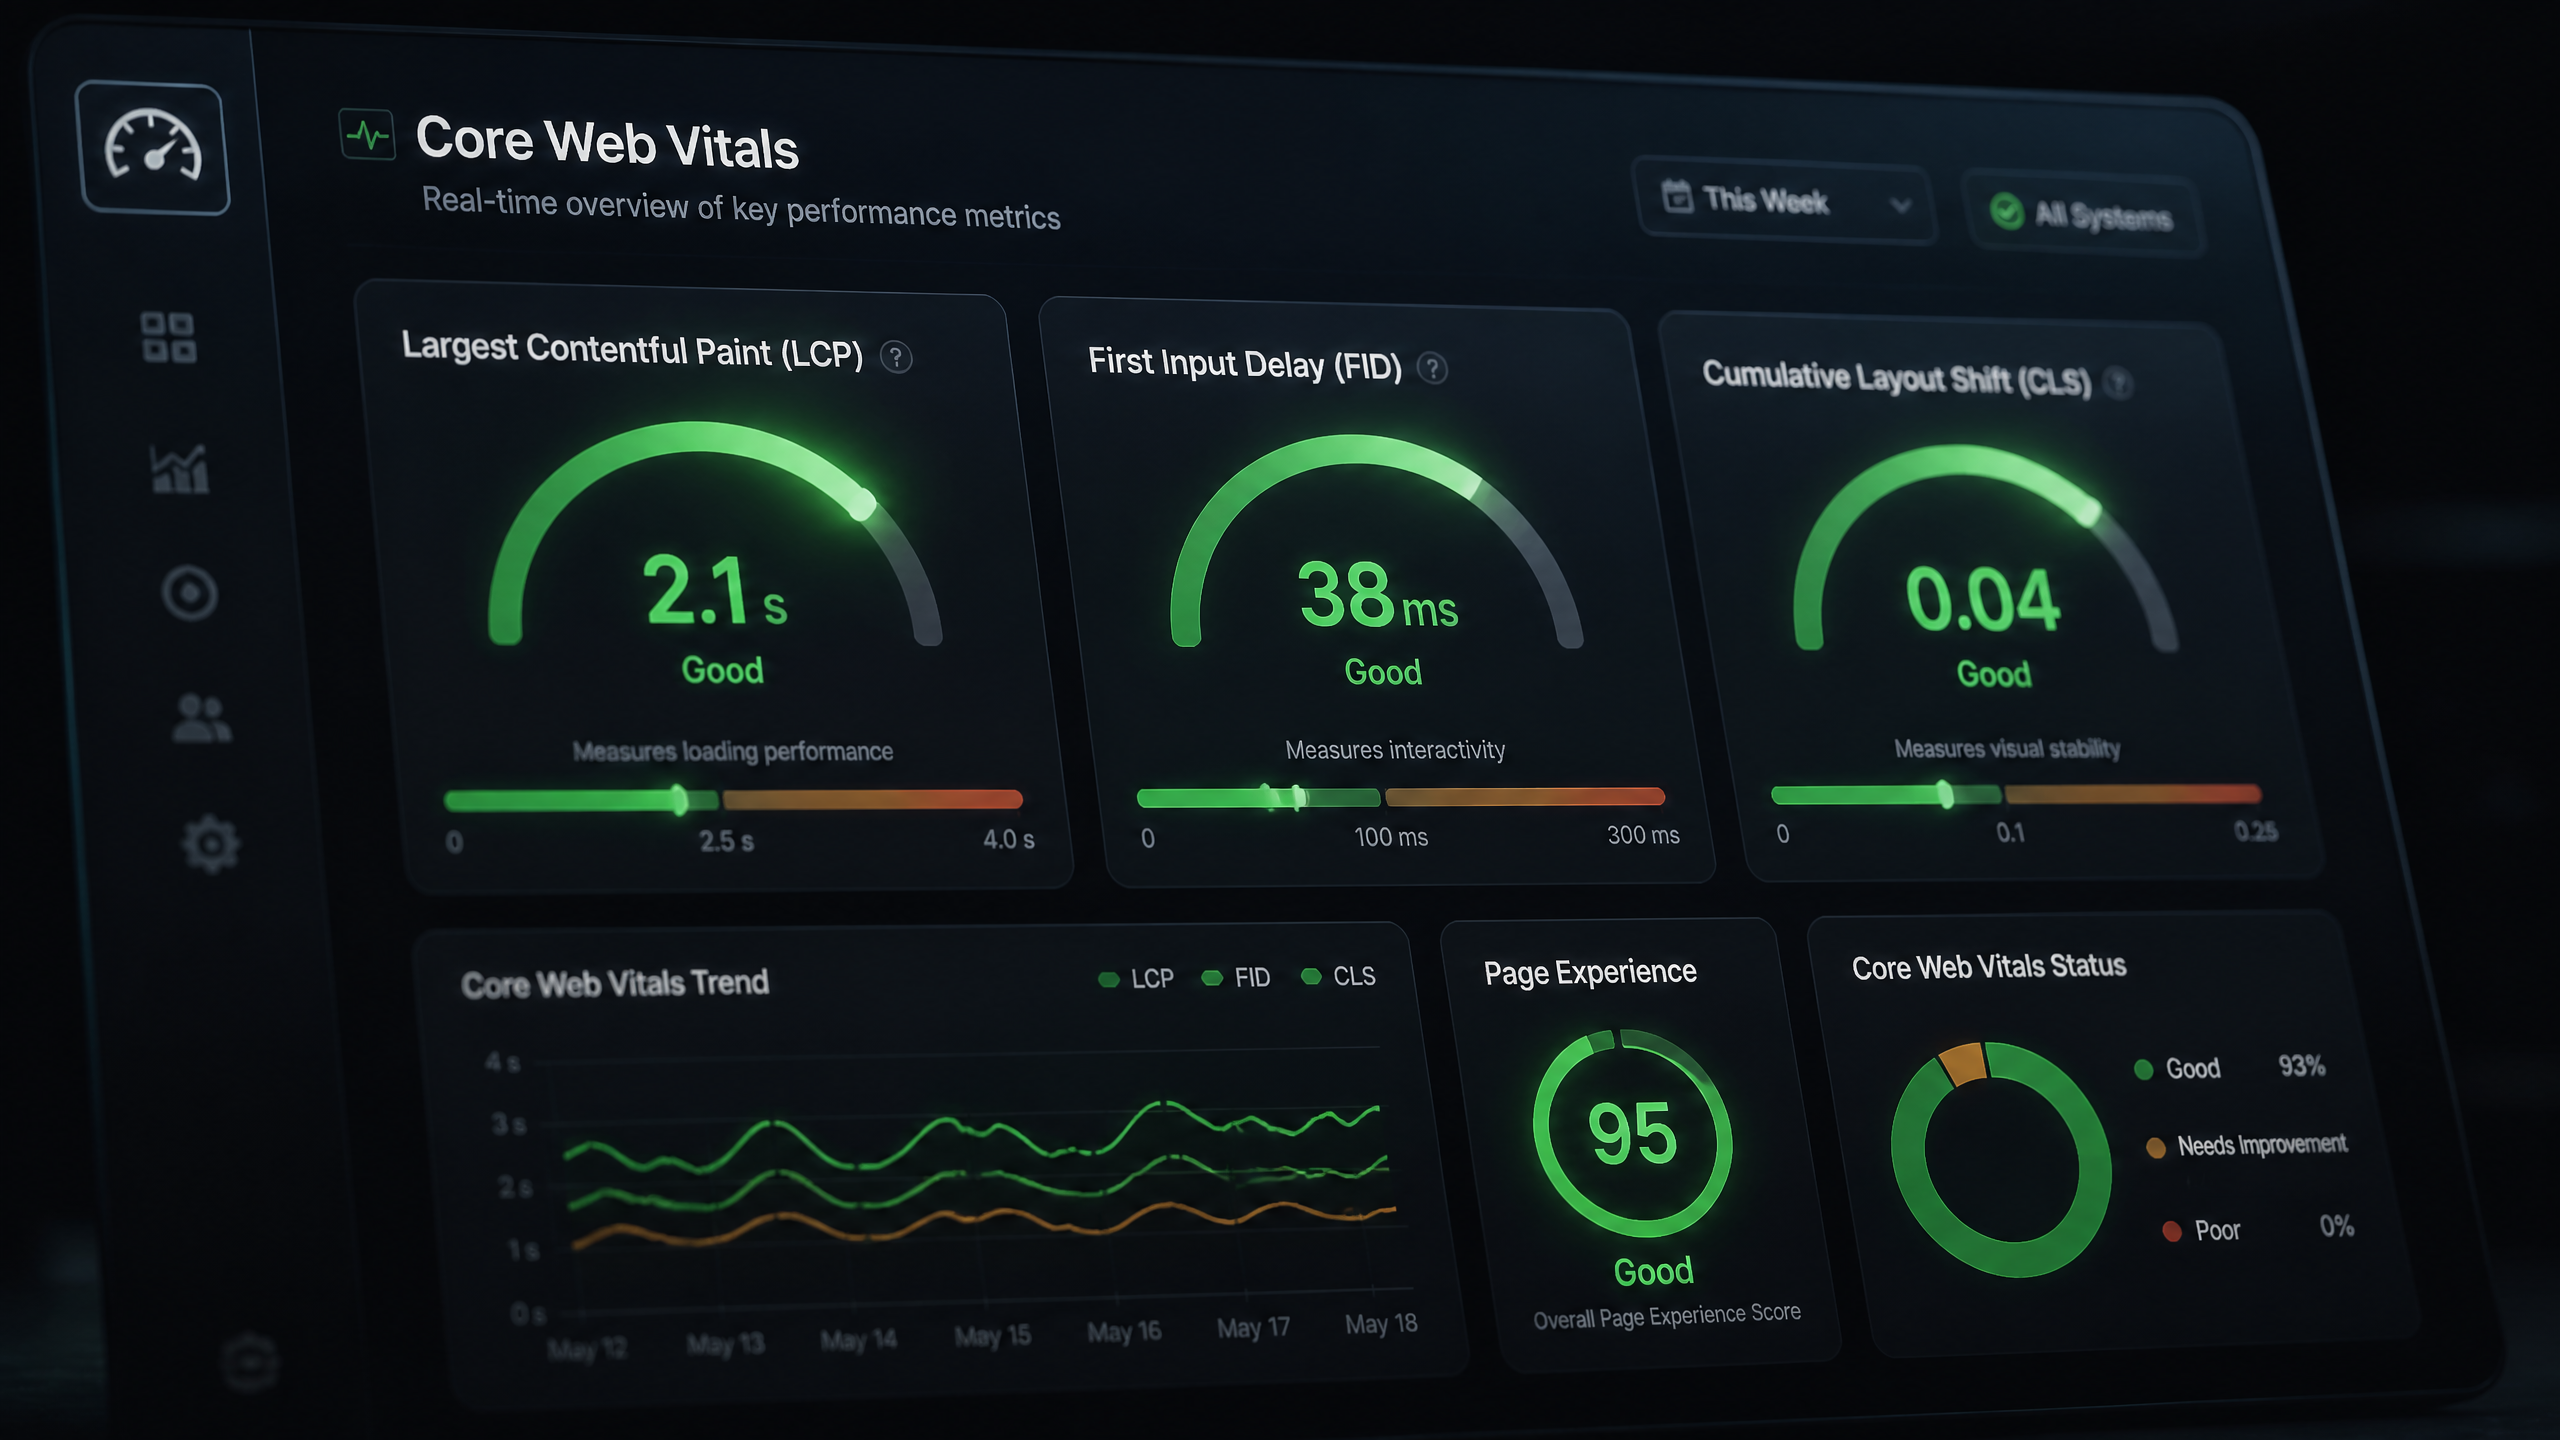The height and width of the screenshot is (1440, 2560).
Task: Click the CLS threshold slider handle
Action: click(1945, 794)
